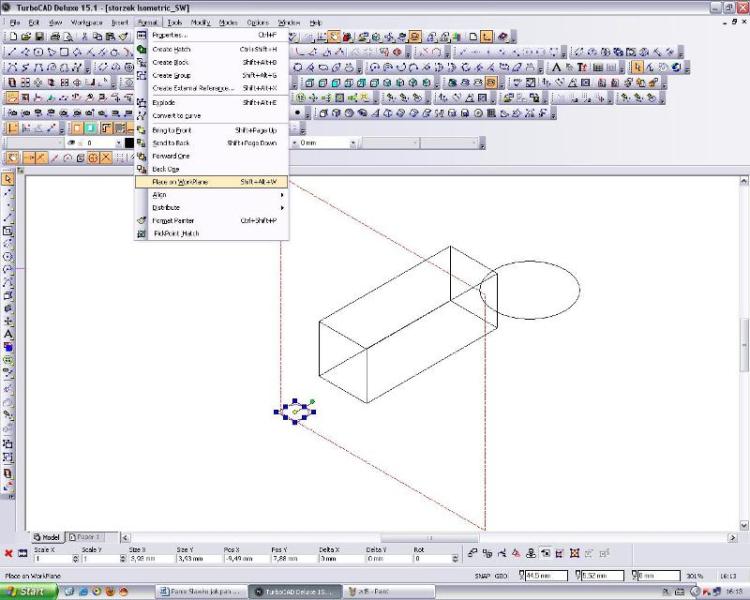
Task: Click the New document icon
Action: (x=11, y=36)
